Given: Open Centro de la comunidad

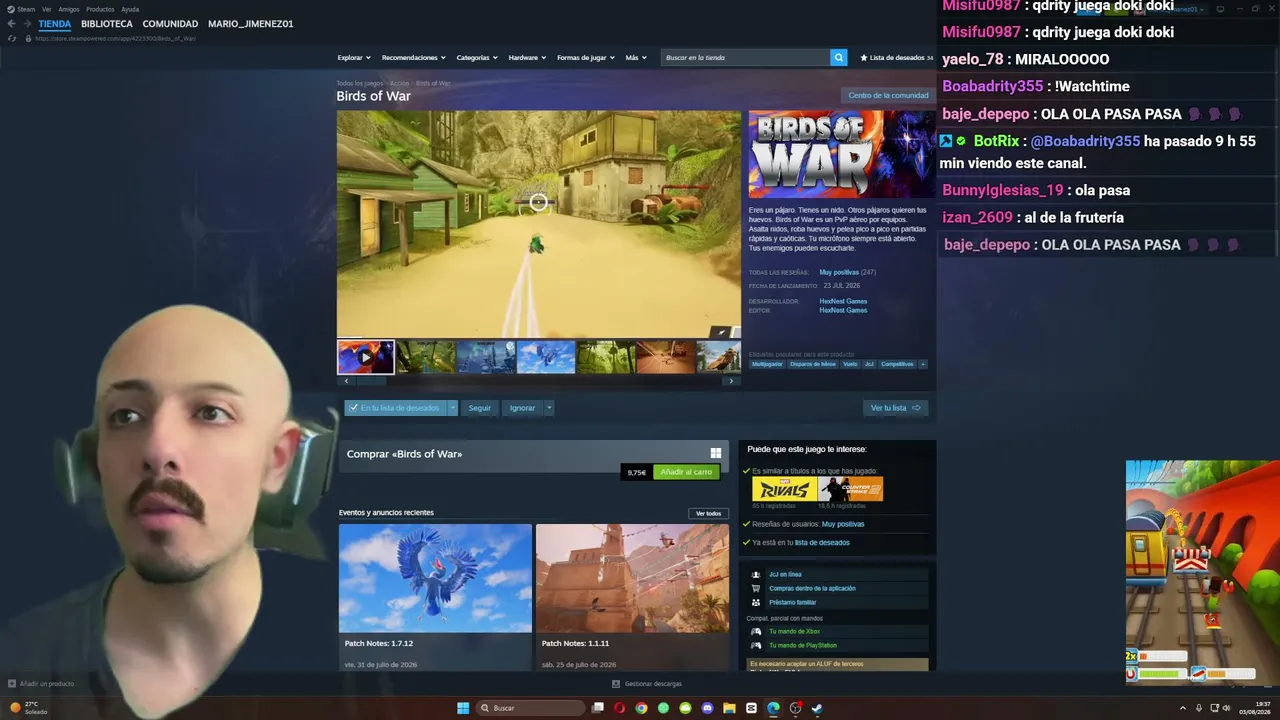Looking at the screenshot, I should click(x=888, y=95).
